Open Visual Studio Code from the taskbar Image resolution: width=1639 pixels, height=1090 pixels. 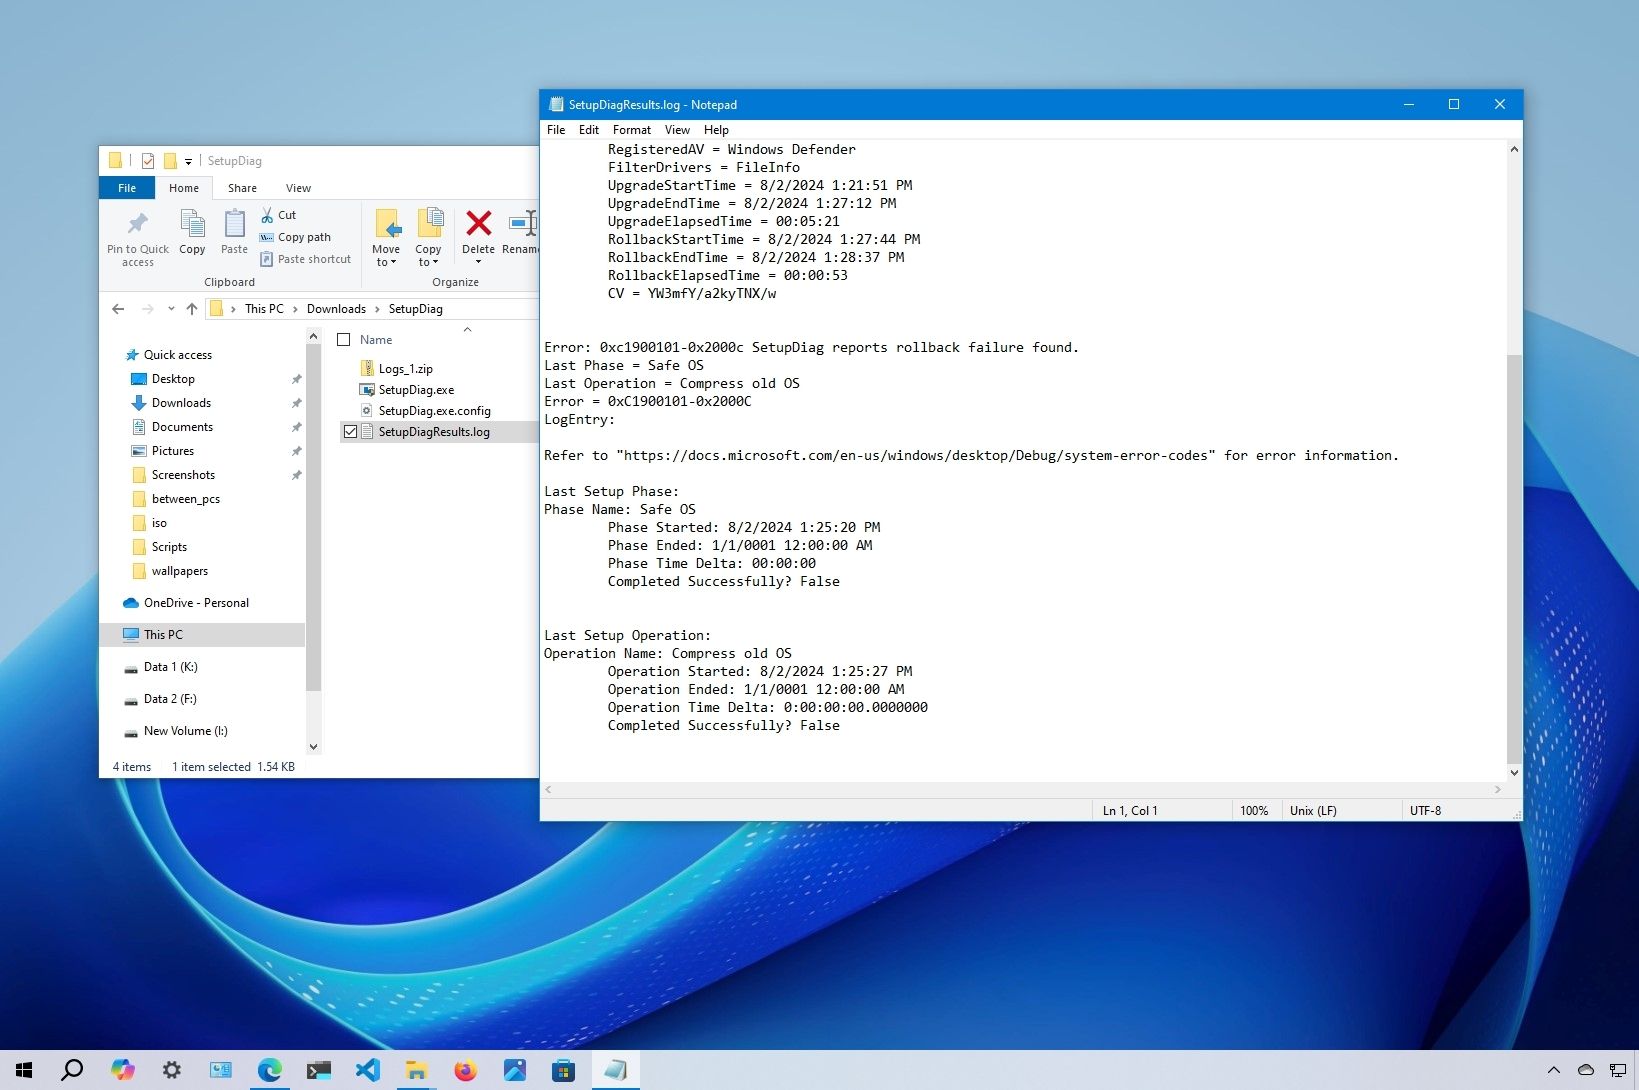(368, 1070)
